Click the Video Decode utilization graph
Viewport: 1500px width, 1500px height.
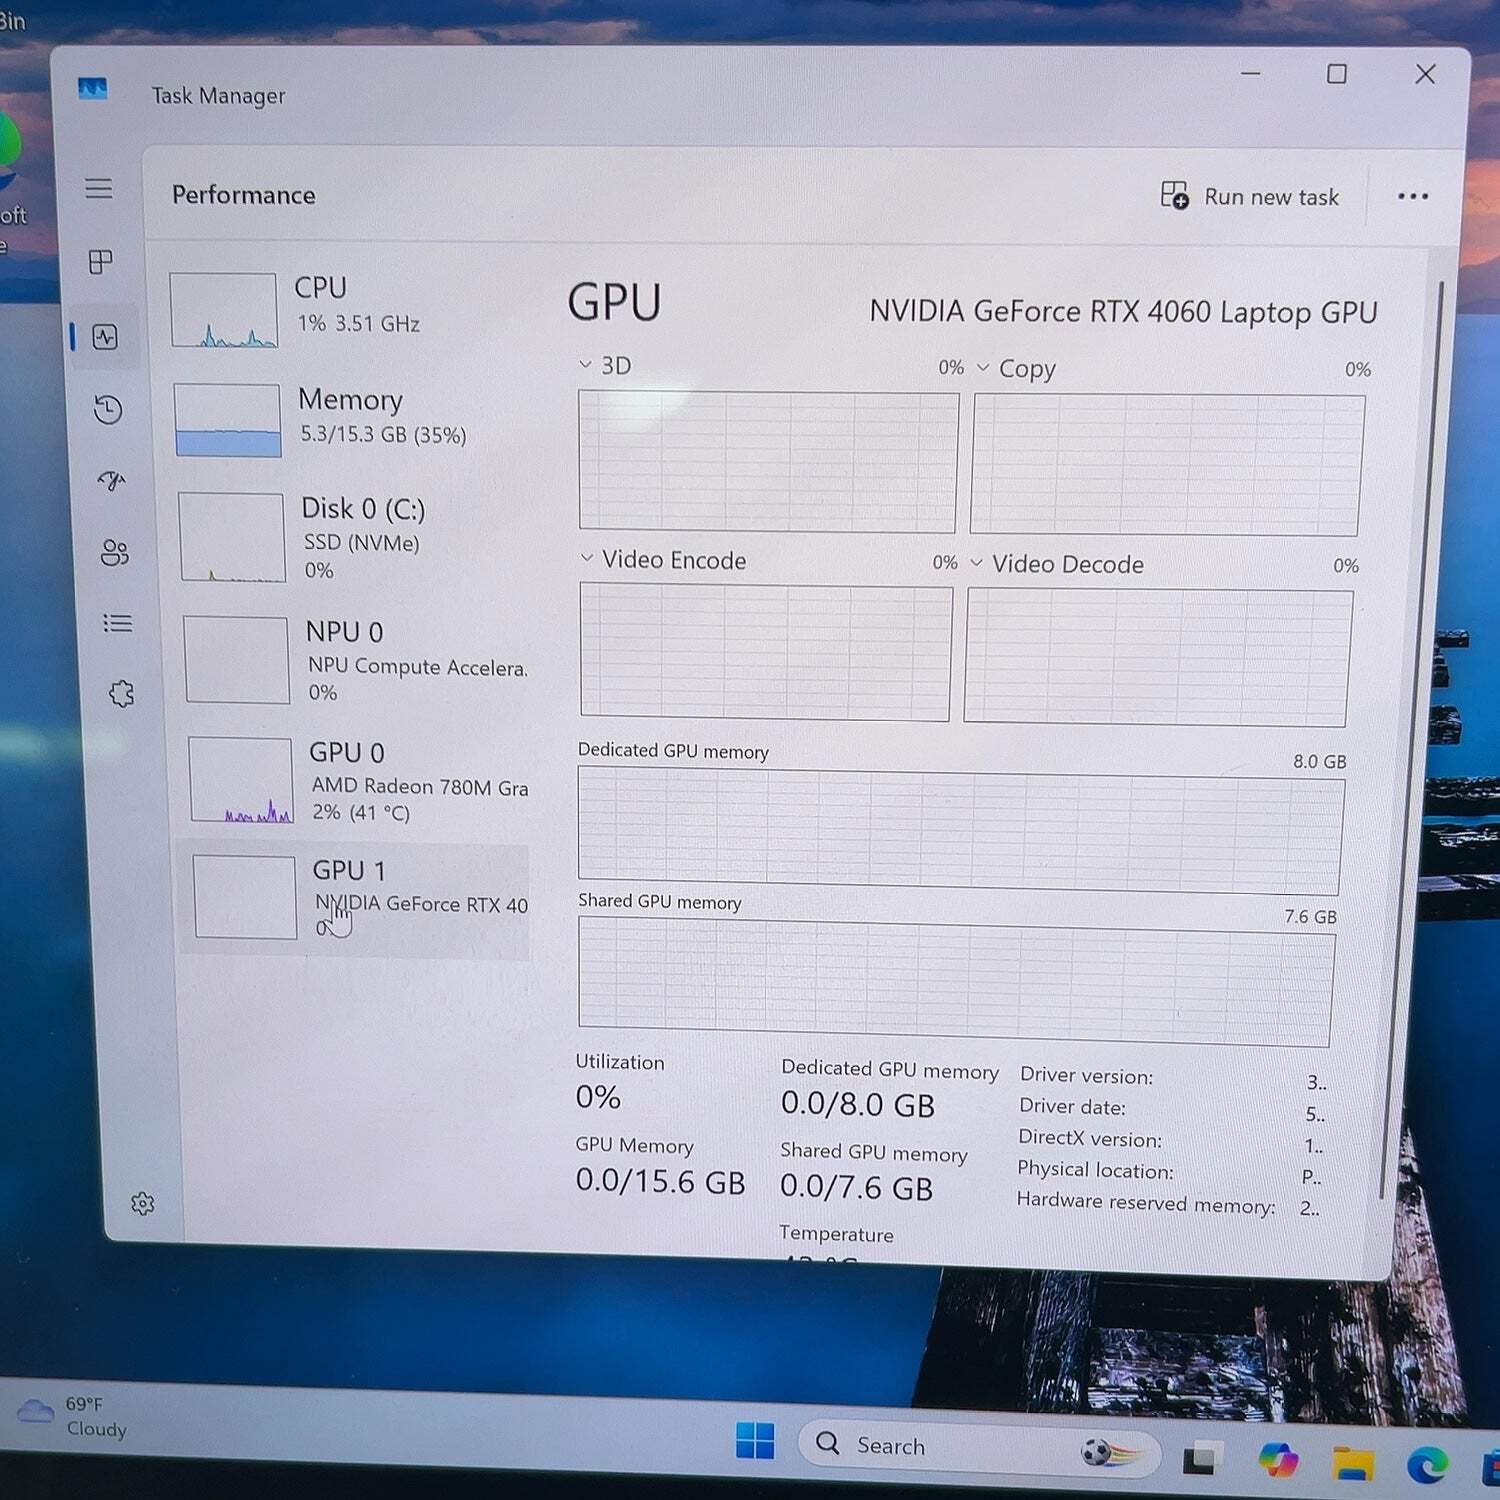[1158, 657]
